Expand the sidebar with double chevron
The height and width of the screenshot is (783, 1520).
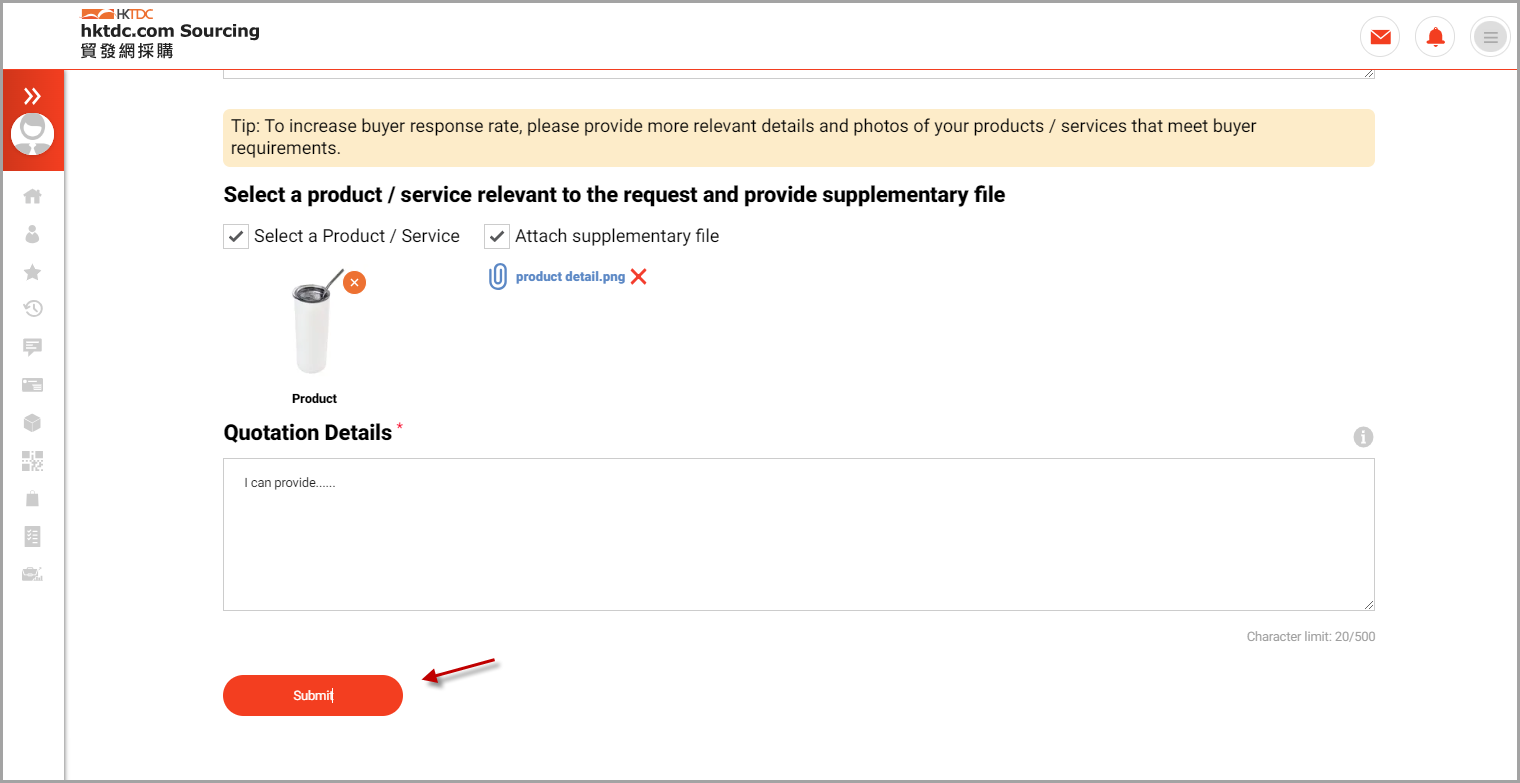coord(33,96)
